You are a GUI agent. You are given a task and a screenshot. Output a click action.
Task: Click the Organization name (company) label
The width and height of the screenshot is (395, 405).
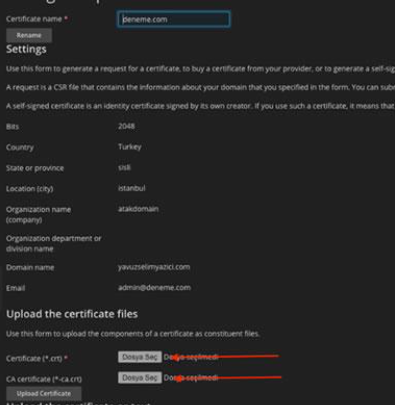point(38,215)
